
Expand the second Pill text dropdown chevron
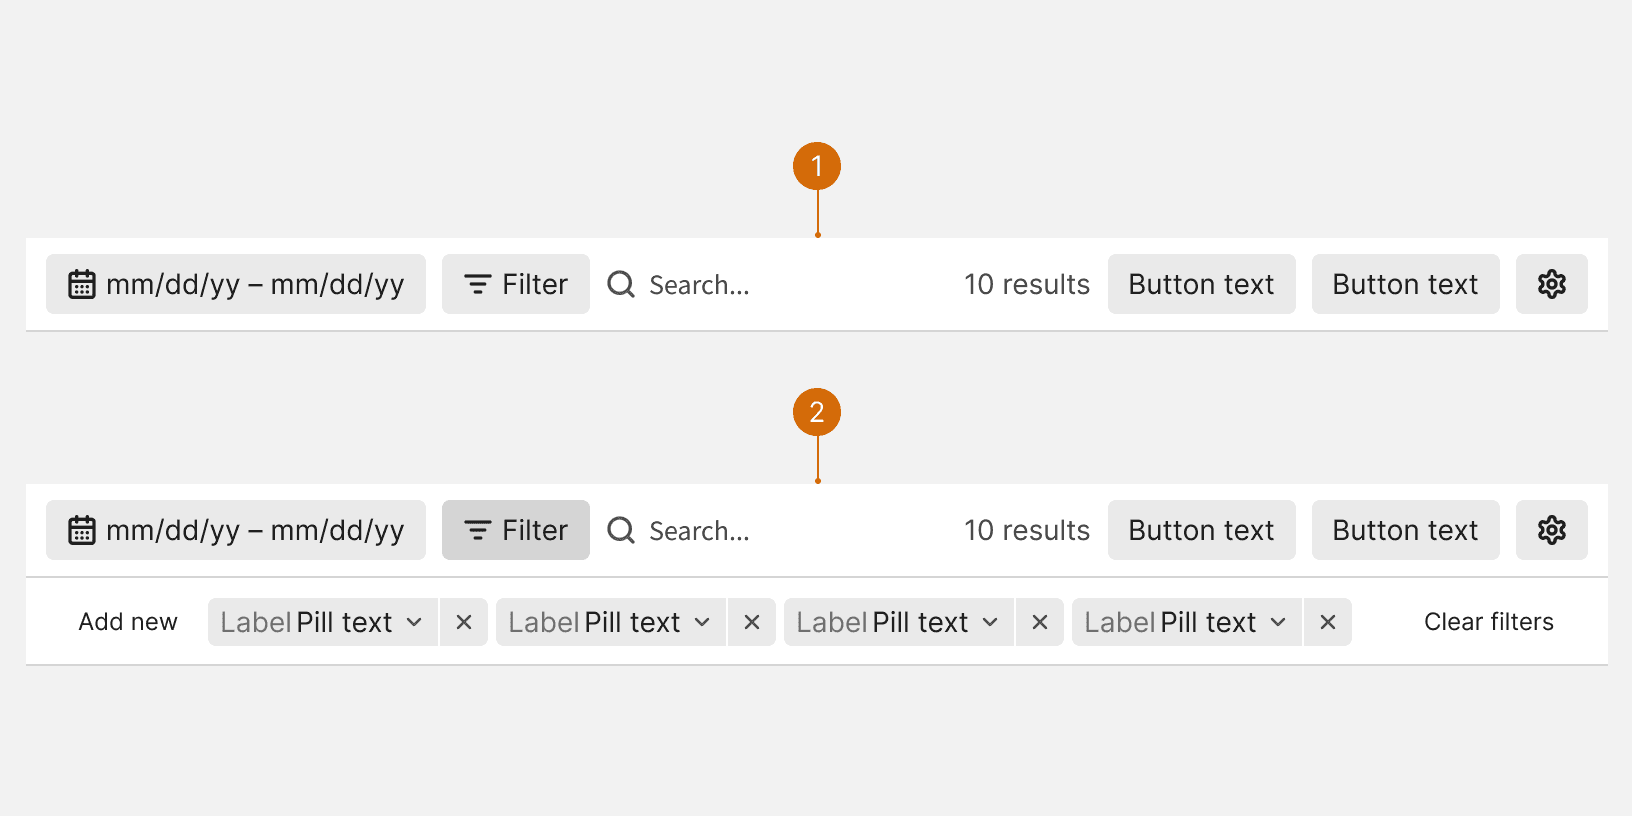[702, 622]
